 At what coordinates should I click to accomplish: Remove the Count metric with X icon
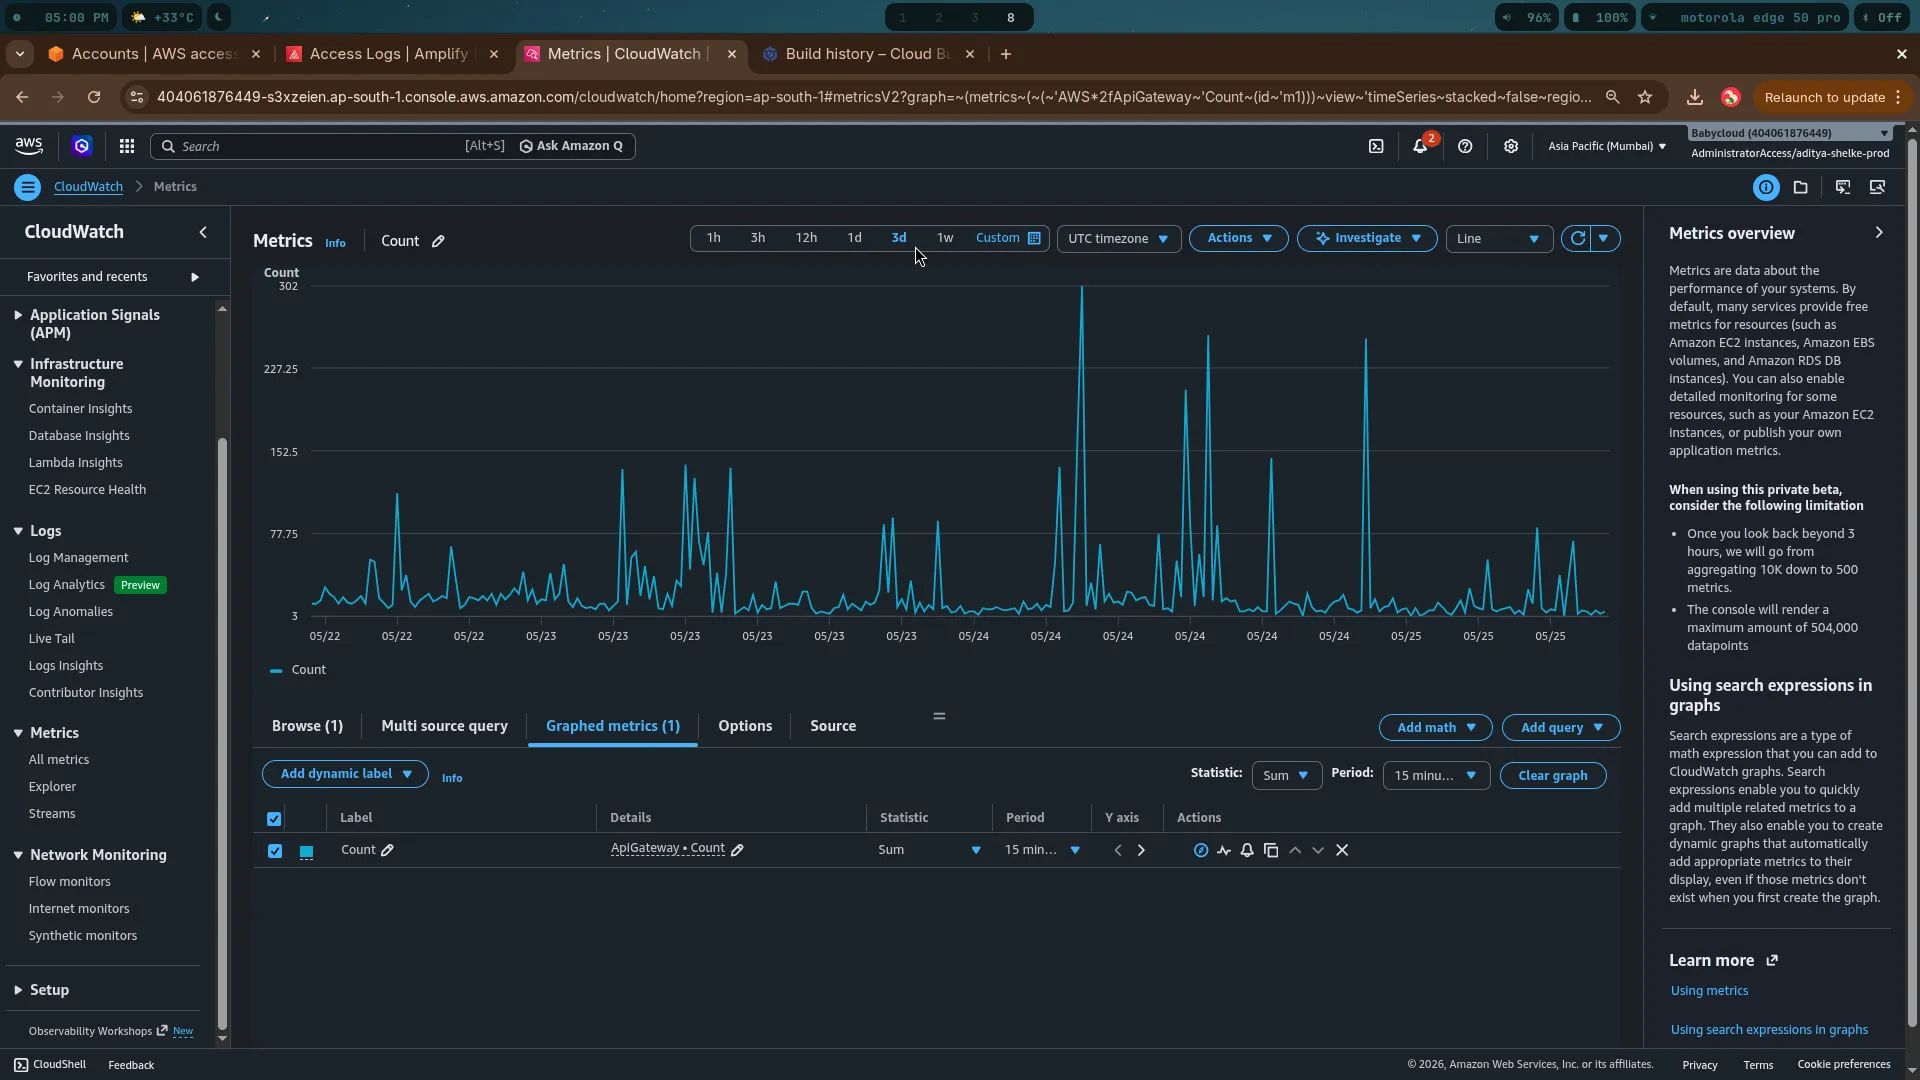pos(1342,850)
